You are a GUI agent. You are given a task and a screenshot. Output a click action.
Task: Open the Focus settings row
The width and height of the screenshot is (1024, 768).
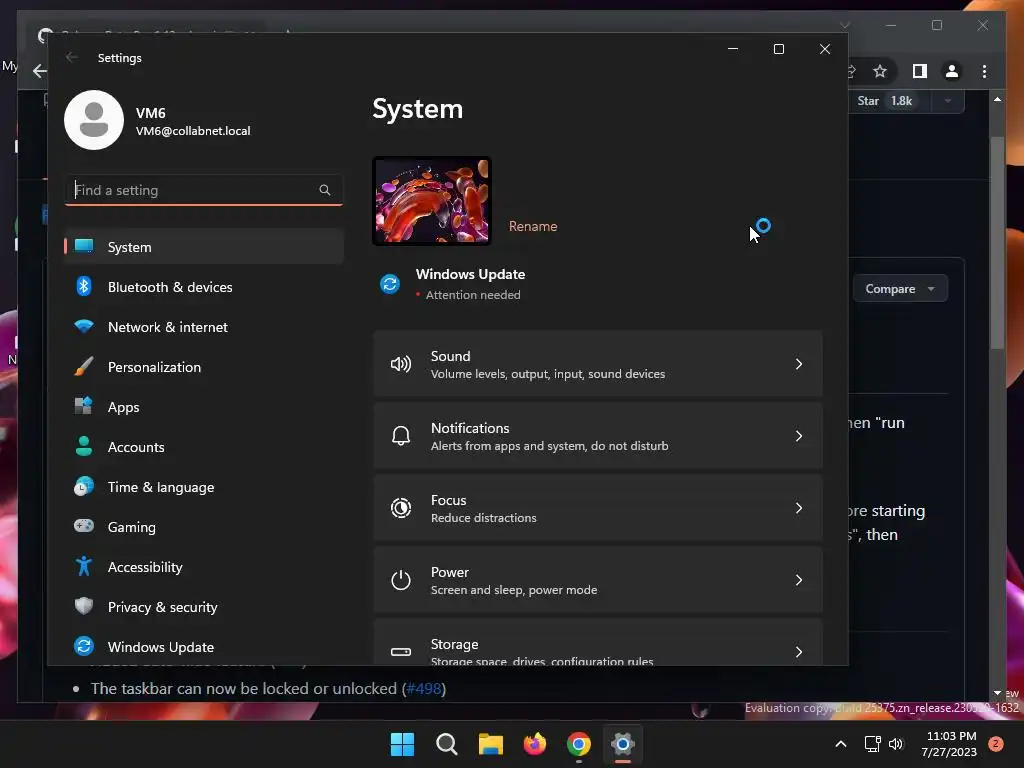point(598,508)
